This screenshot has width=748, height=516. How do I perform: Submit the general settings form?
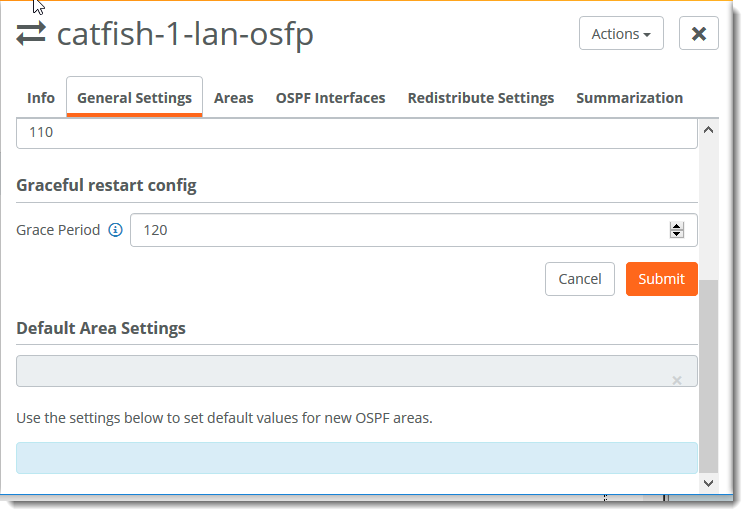pos(661,279)
